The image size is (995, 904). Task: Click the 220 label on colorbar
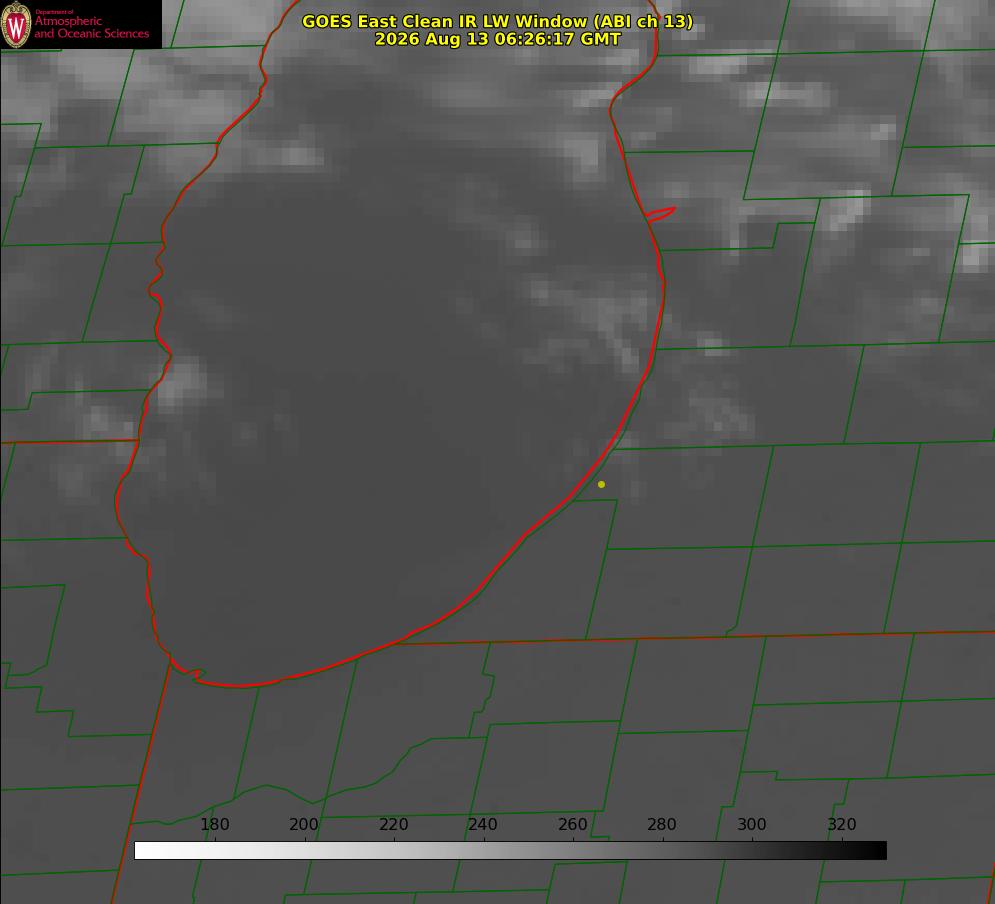coord(393,824)
